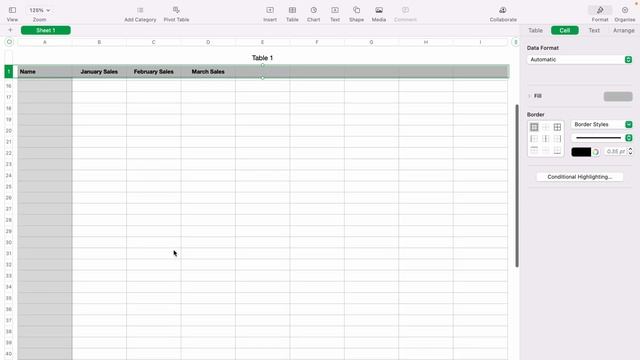
Task: Click the Name header cell
Action: click(x=45, y=71)
